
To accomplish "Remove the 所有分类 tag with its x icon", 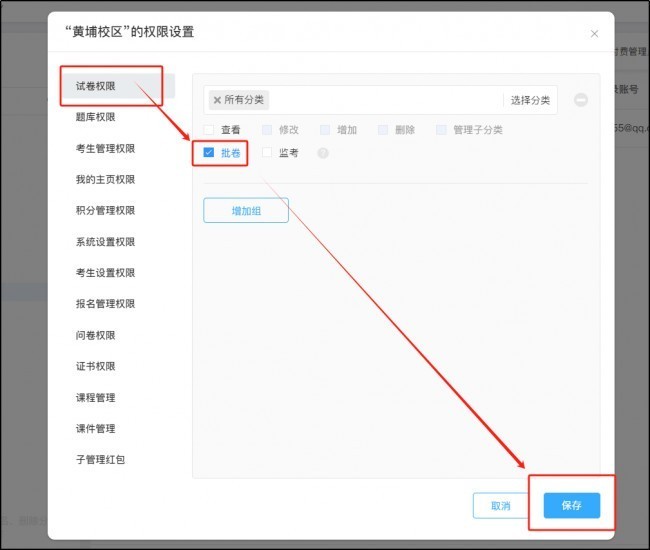I will point(217,100).
